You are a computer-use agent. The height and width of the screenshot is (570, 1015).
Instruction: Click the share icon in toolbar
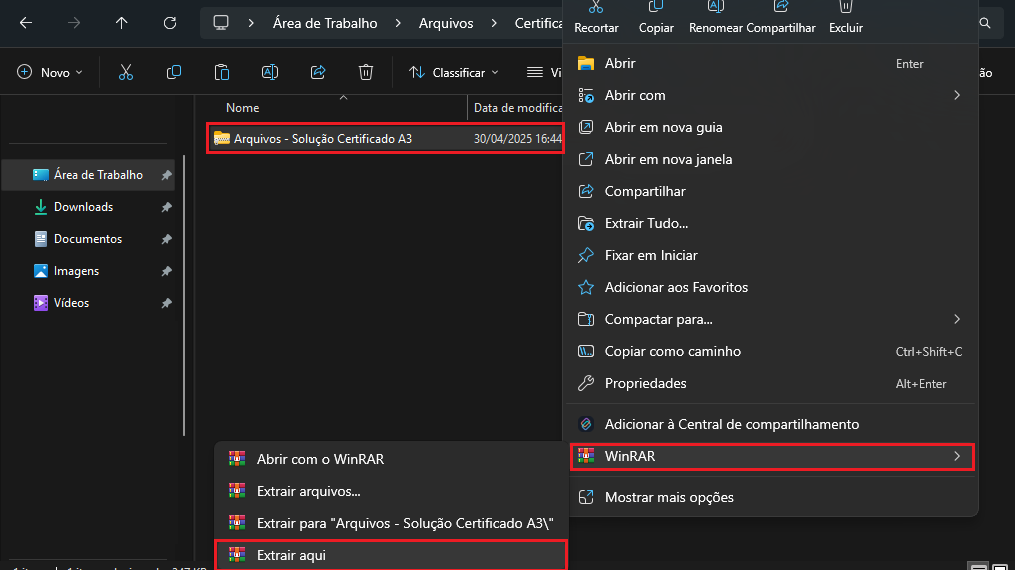[x=318, y=72]
